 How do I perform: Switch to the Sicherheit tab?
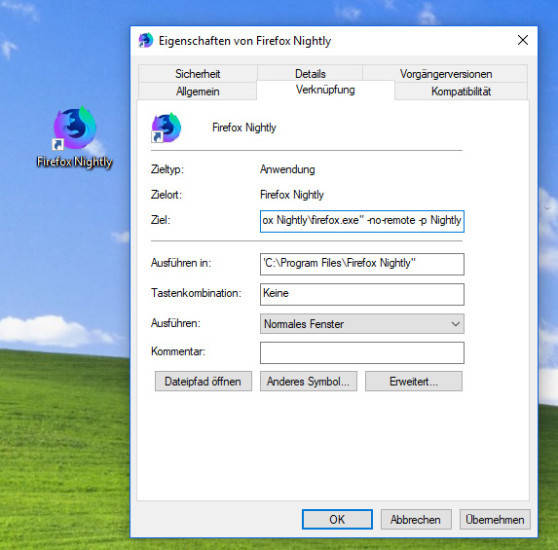tap(198, 74)
